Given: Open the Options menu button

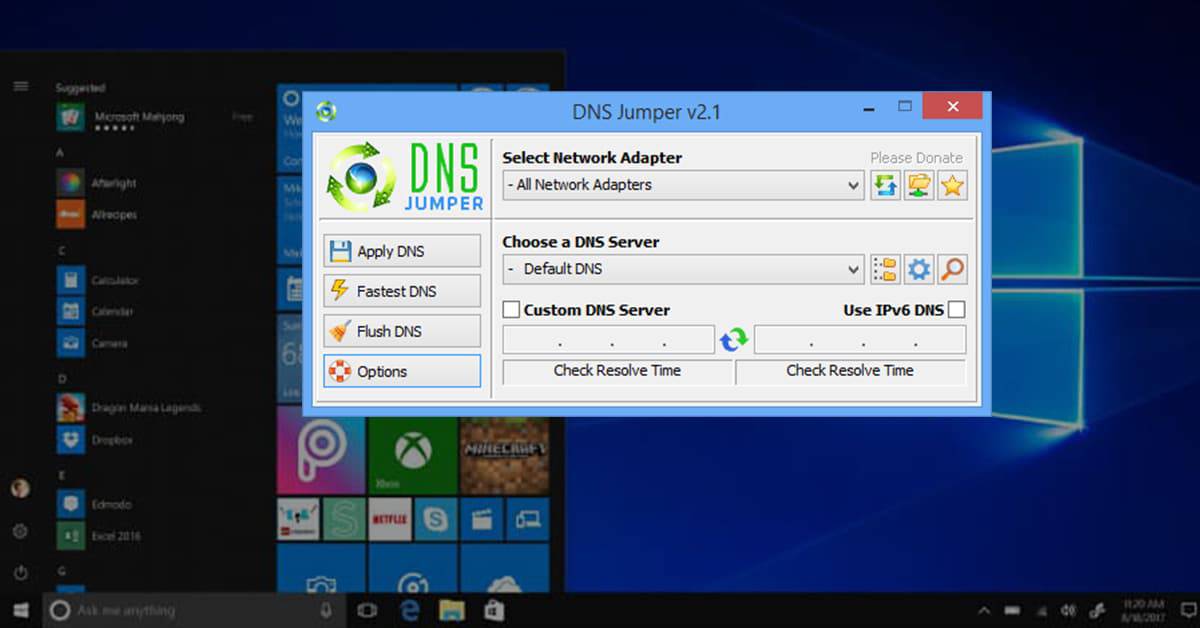Looking at the screenshot, I should click(401, 371).
